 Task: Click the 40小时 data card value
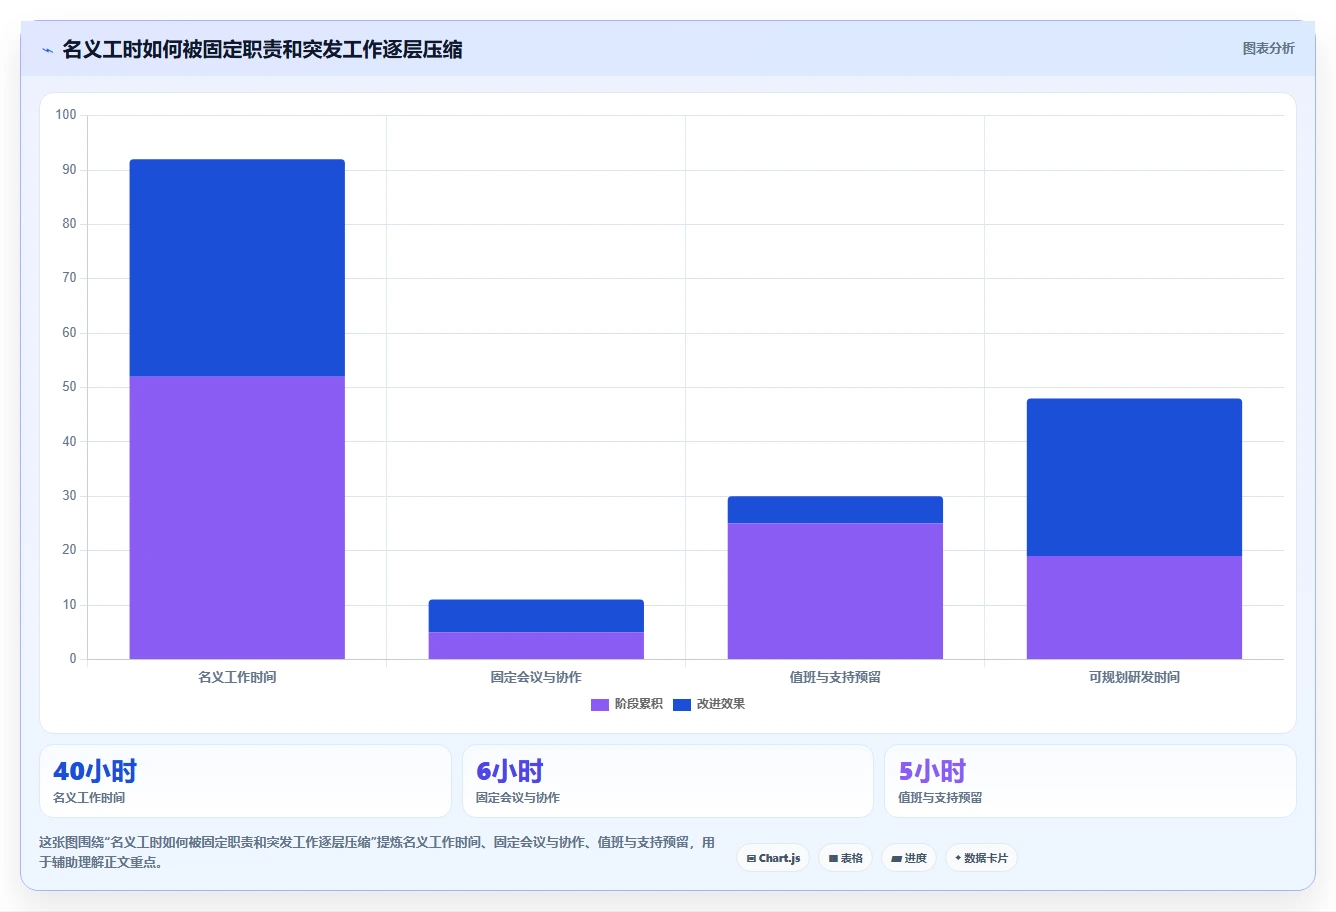(95, 771)
